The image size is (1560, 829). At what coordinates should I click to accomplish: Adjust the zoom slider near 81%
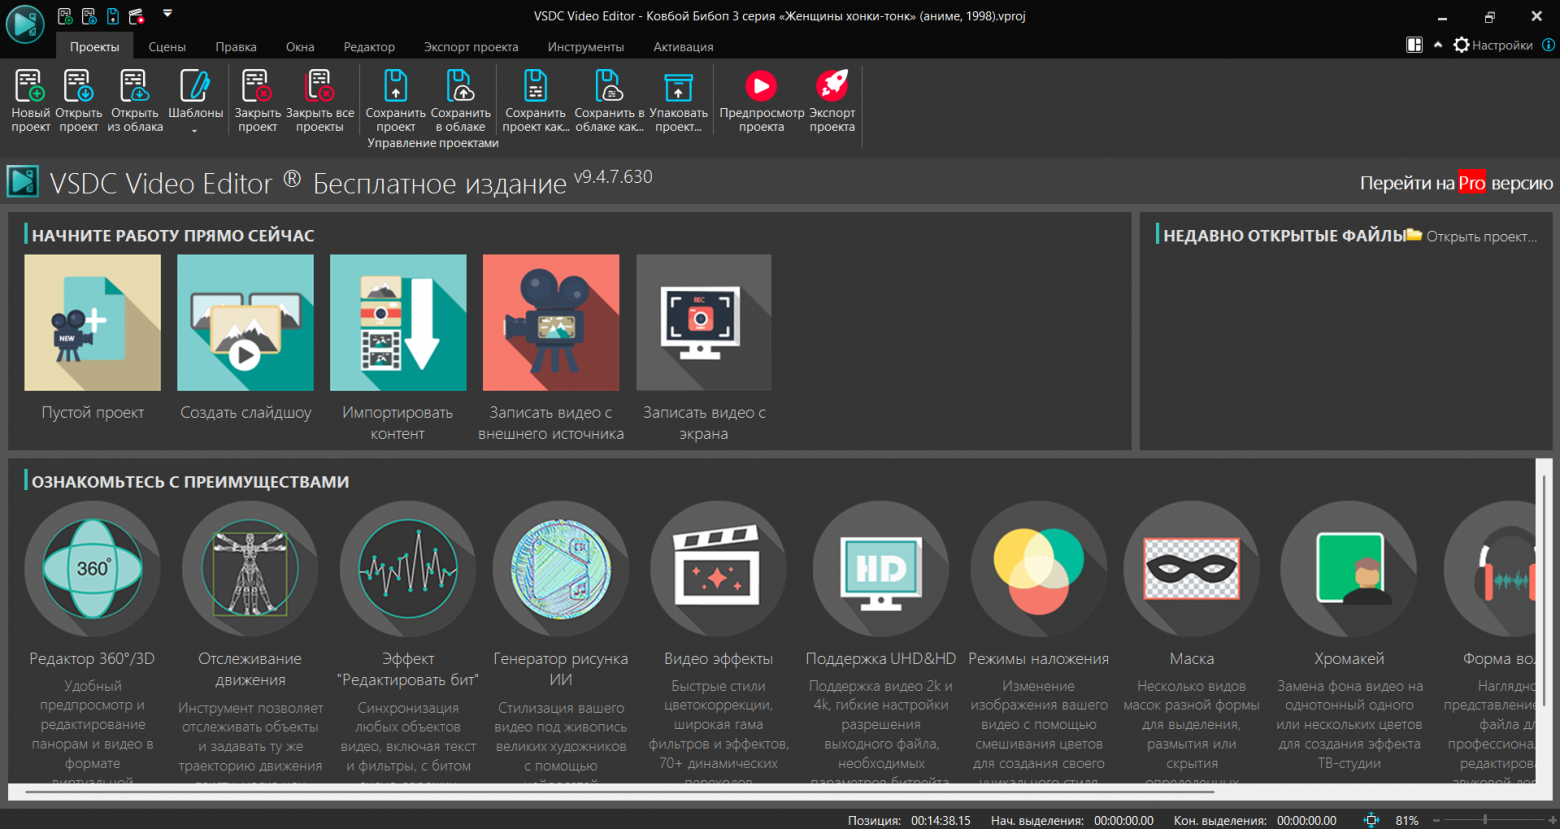click(x=1484, y=819)
